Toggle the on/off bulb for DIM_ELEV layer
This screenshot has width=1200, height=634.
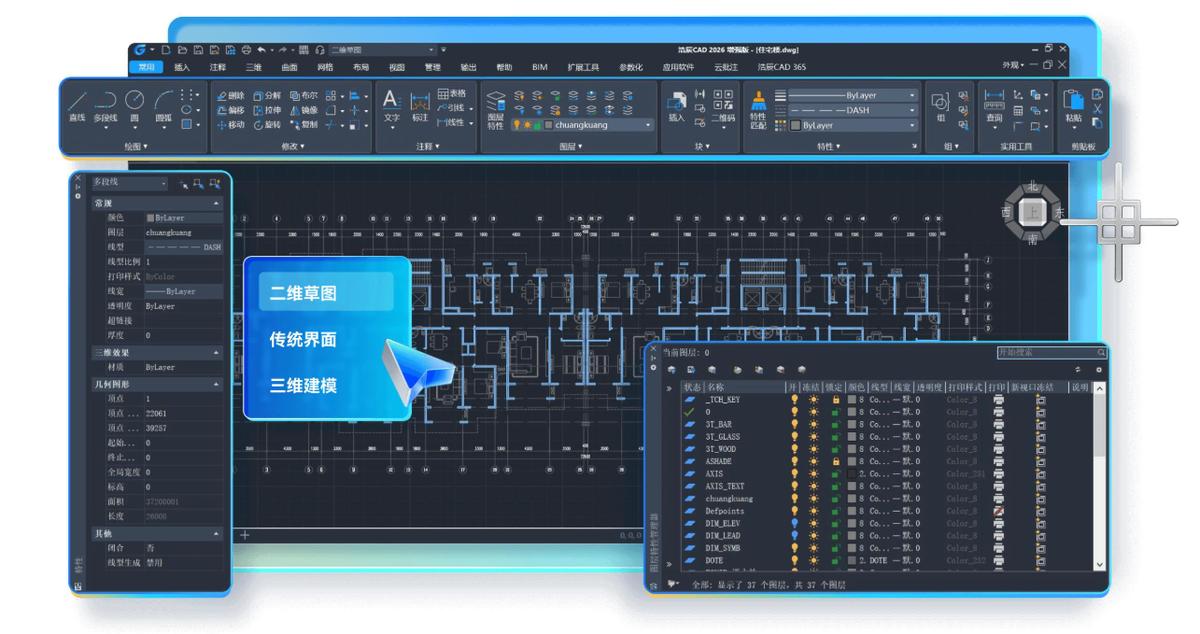click(x=795, y=523)
